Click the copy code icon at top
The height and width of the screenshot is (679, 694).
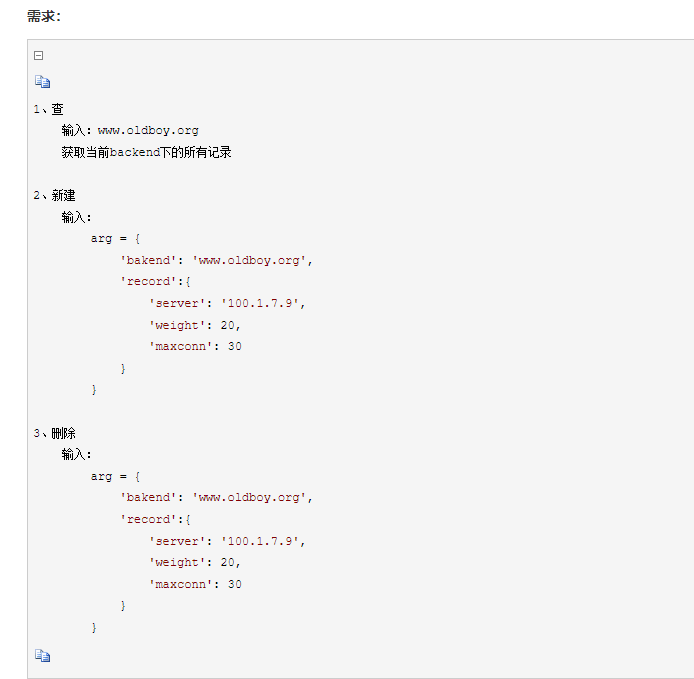click(x=42, y=82)
